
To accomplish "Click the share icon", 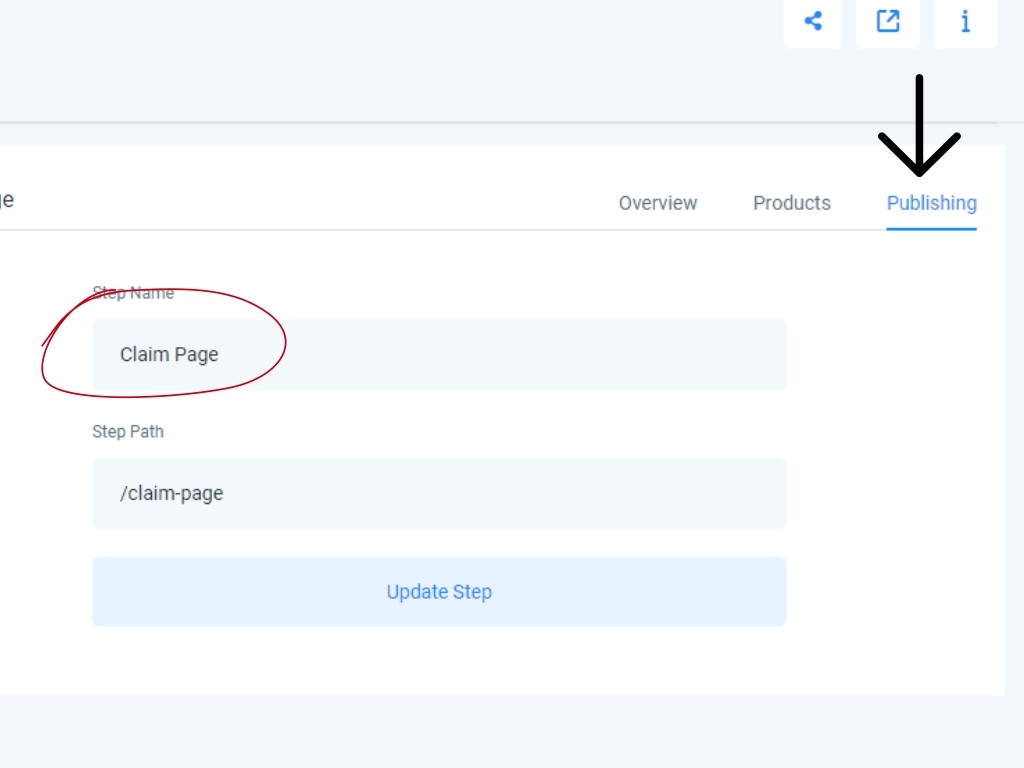I will tap(813, 21).
